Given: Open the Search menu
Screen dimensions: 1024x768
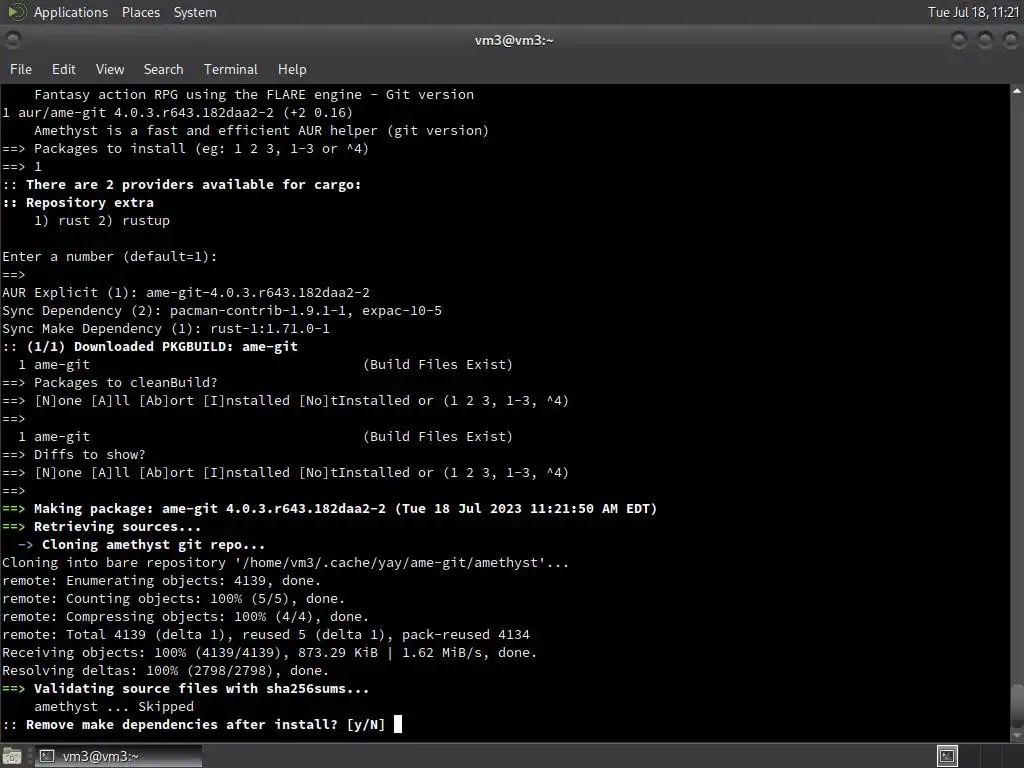Looking at the screenshot, I should pos(163,69).
